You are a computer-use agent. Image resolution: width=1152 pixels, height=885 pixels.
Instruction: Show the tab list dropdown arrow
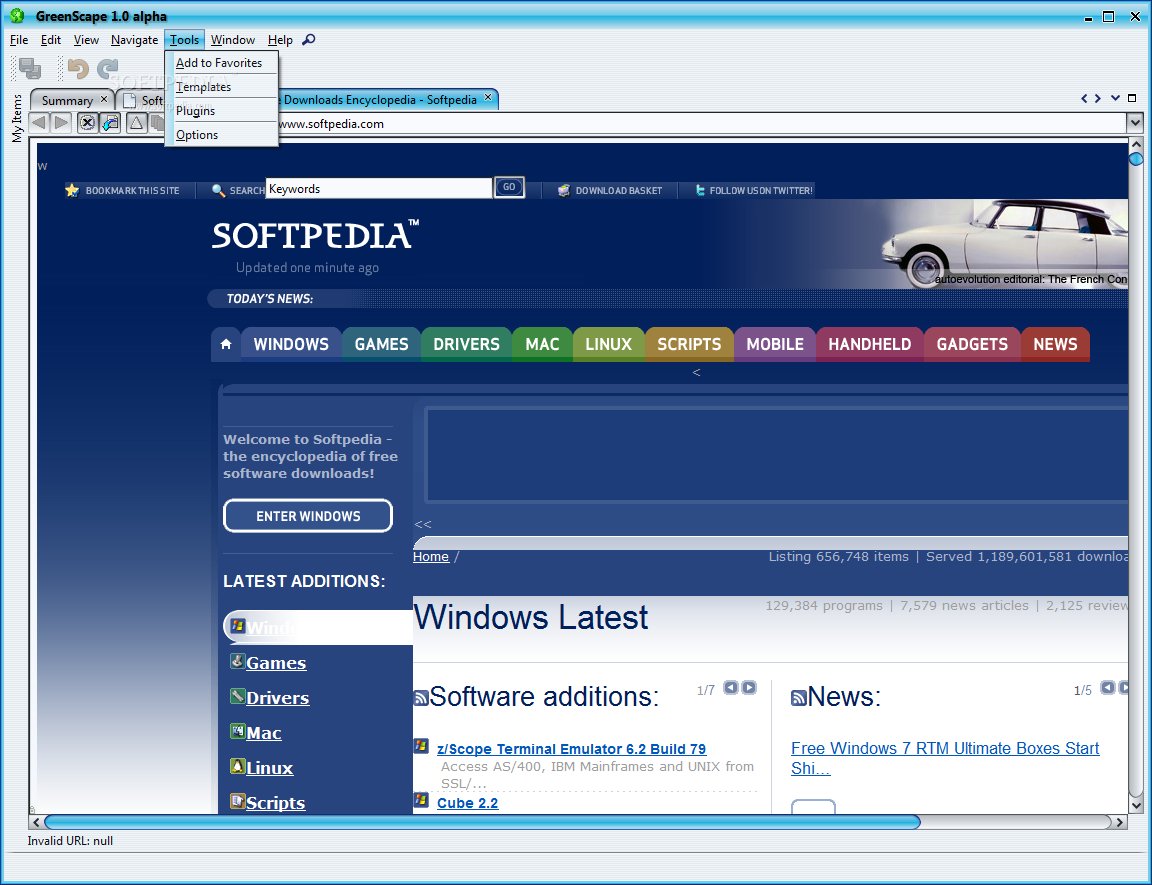click(1115, 98)
